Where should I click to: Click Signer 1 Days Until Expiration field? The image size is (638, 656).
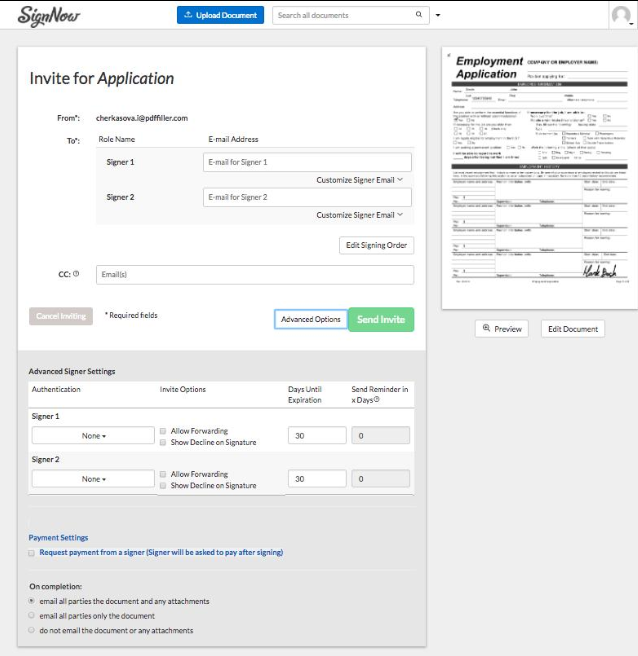click(x=317, y=436)
